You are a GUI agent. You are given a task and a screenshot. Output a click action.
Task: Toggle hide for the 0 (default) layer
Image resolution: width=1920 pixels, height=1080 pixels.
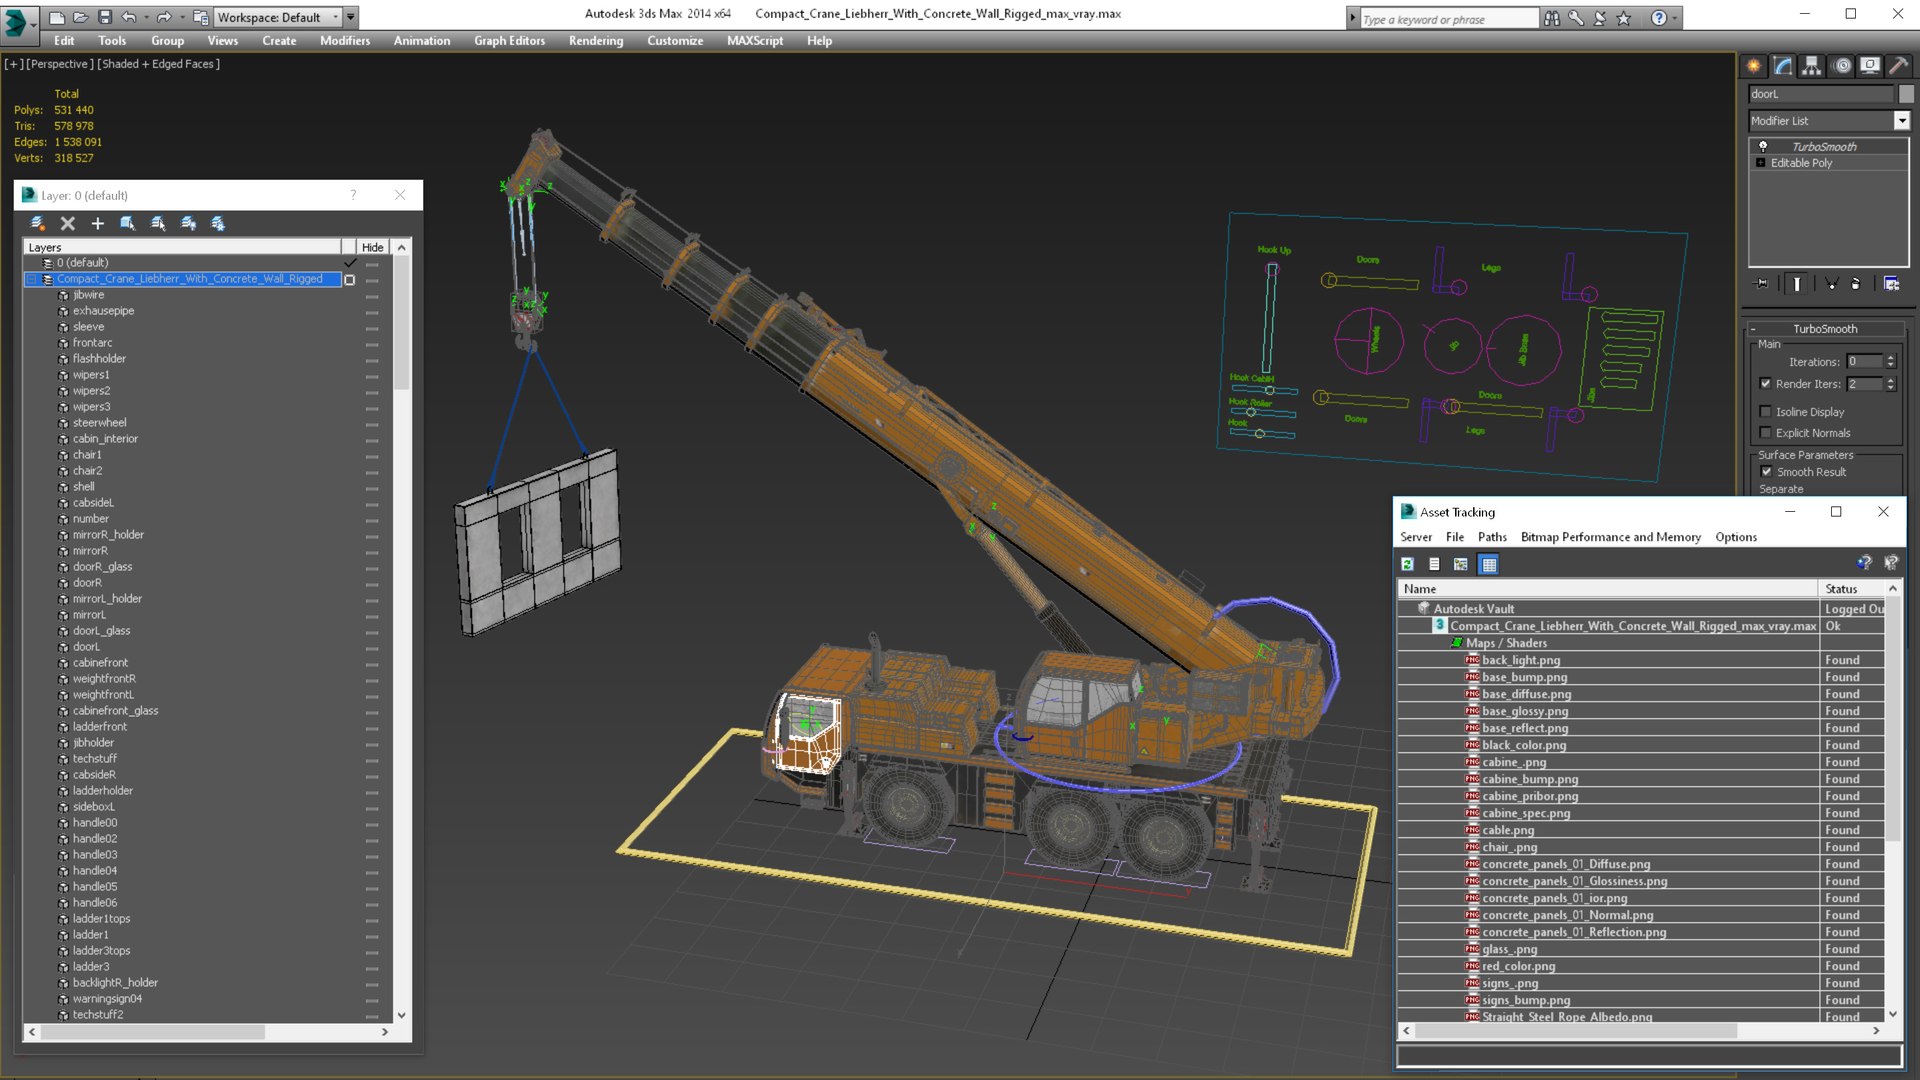(x=372, y=264)
